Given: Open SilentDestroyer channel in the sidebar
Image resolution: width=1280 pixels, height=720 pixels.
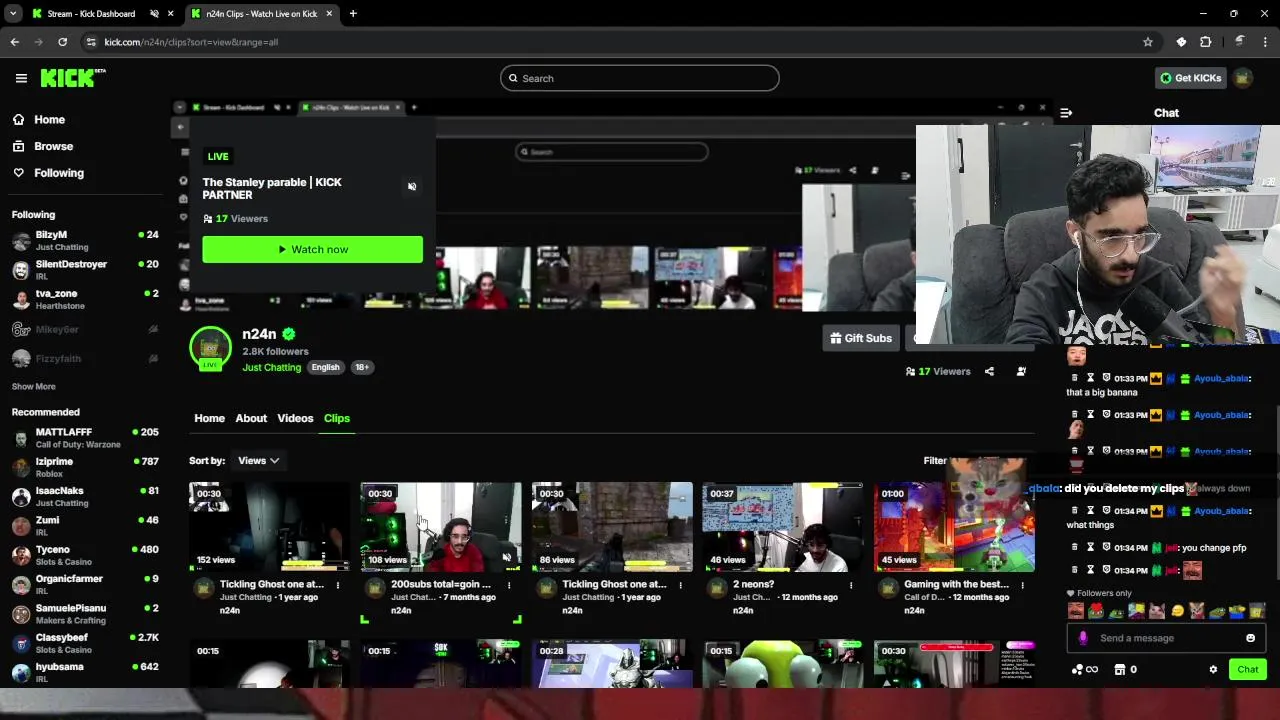Looking at the screenshot, I should tap(85, 270).
